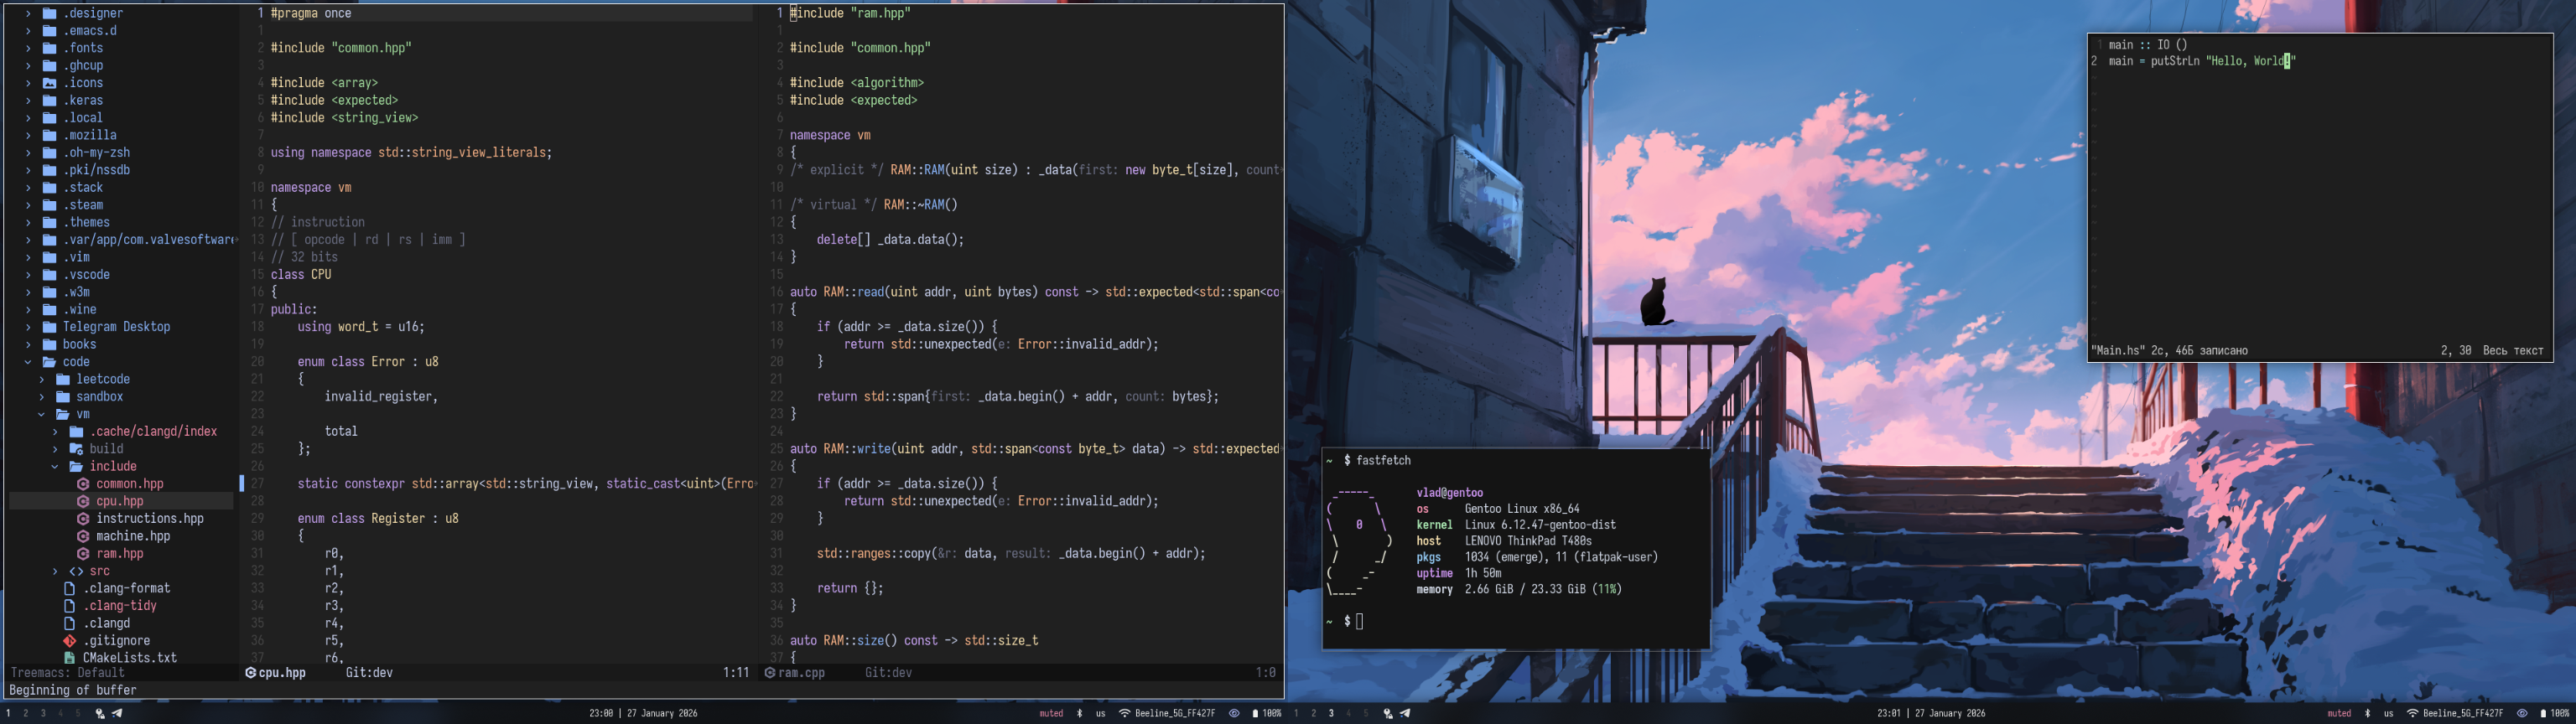2576x724 pixels.
Task: Select workspace 1 on the 23:01 bar
Action: [1296, 713]
